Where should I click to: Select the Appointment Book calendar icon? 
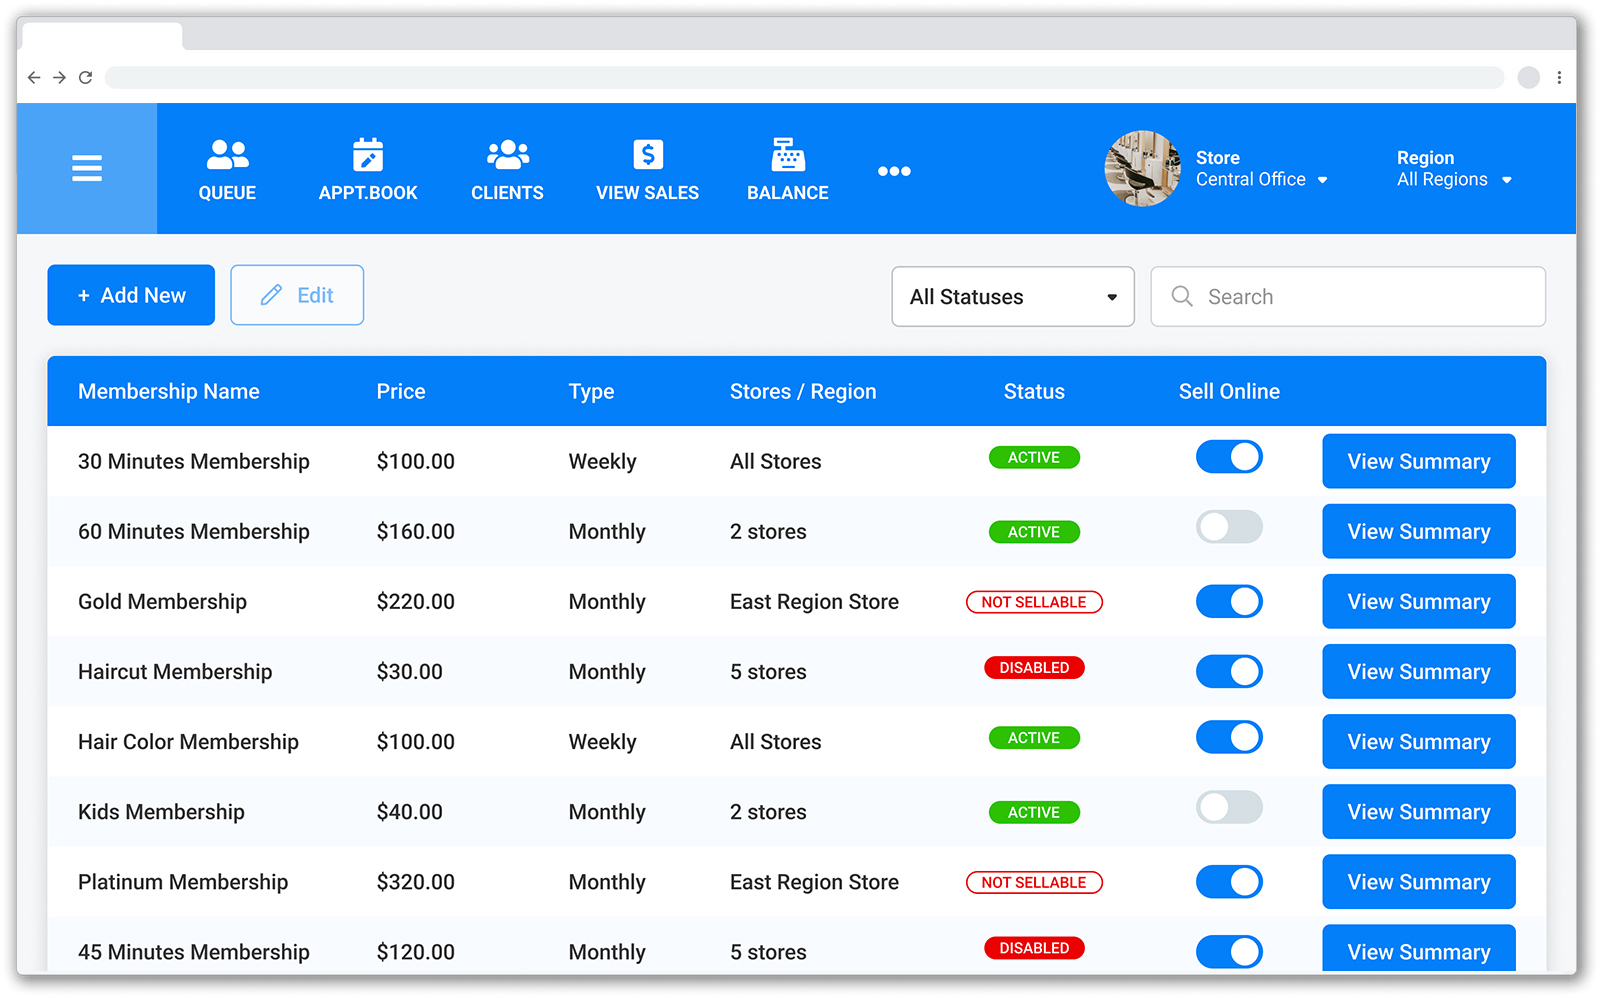pos(367,155)
